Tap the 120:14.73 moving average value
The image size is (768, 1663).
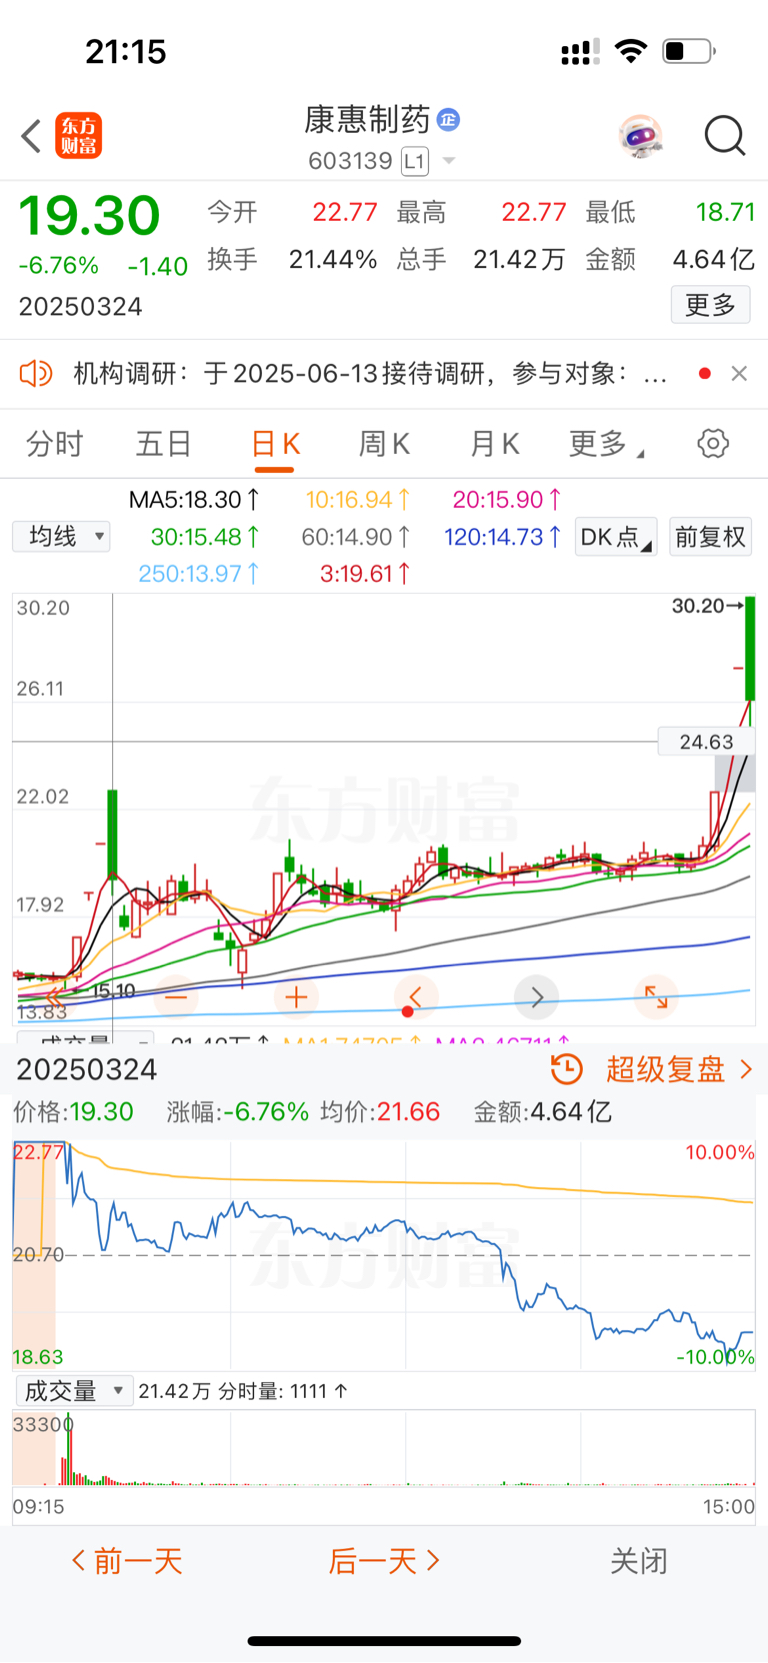(502, 537)
